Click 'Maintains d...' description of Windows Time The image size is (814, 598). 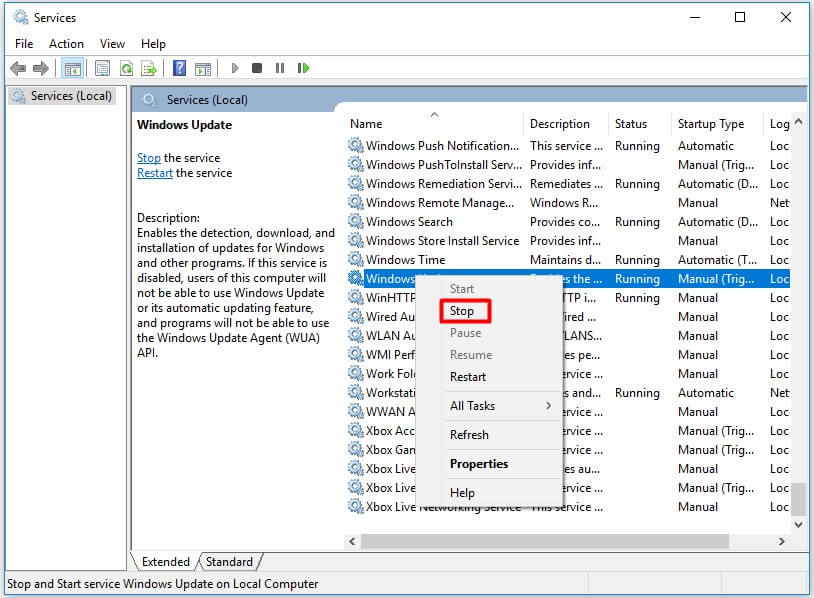[x=565, y=260]
